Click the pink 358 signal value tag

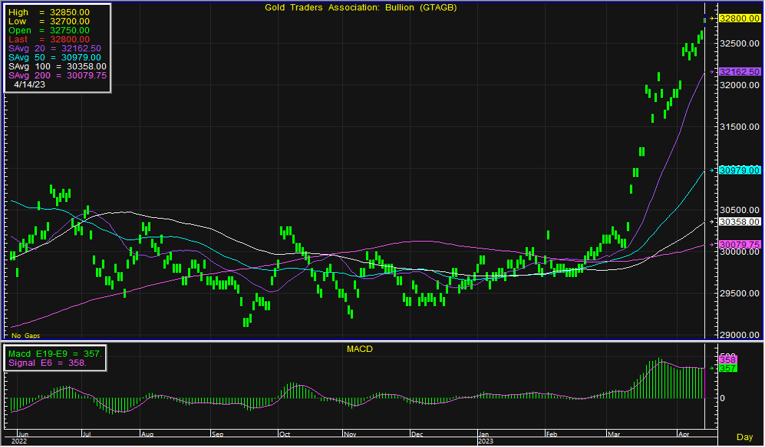point(727,358)
